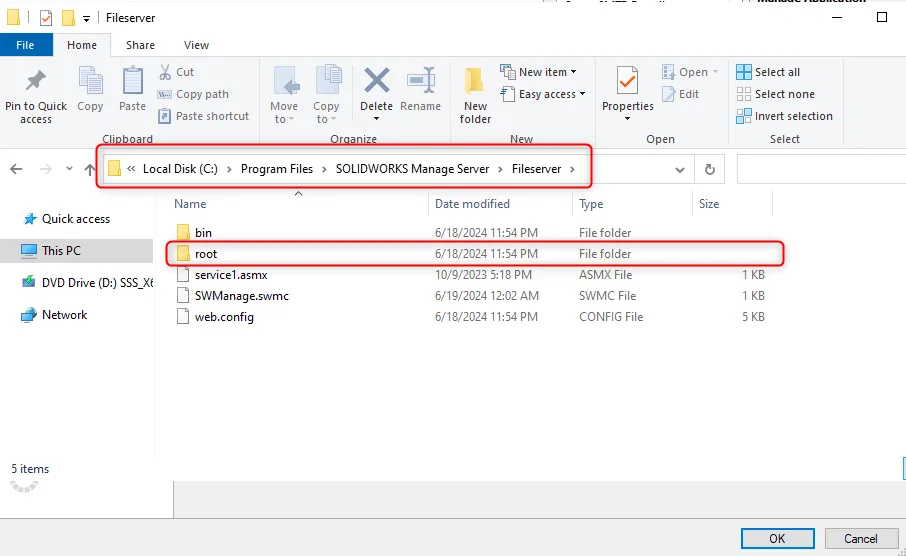Open recent locations dropdown arrow

pyautogui.click(x=69, y=169)
